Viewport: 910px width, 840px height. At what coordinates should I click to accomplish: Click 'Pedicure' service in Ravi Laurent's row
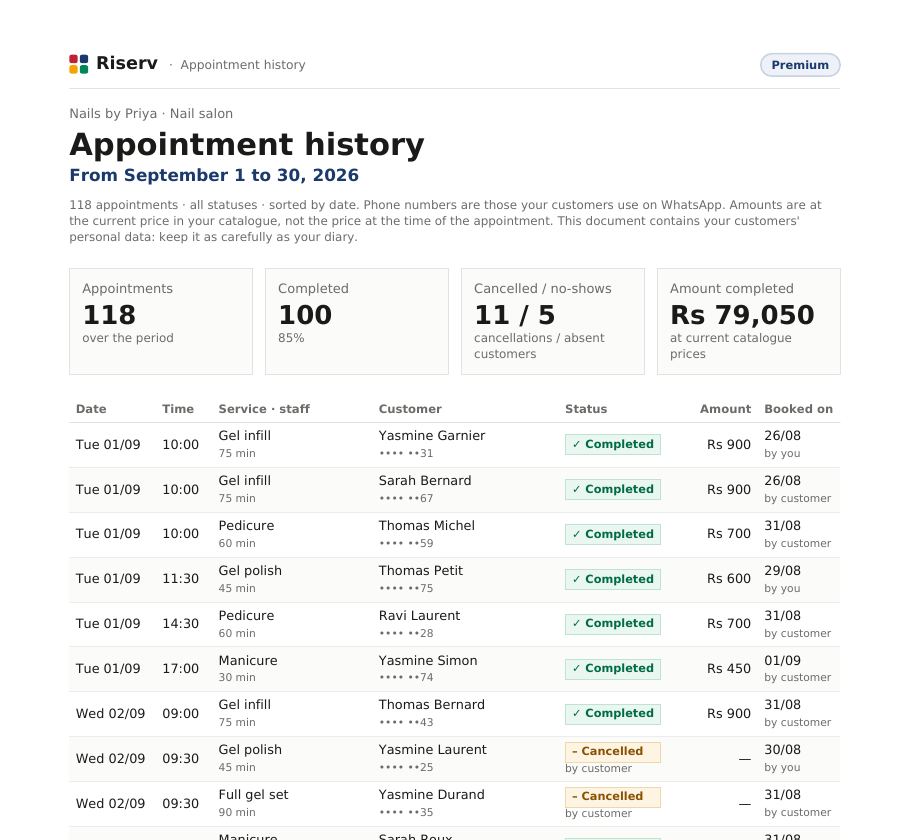pyautogui.click(x=246, y=615)
